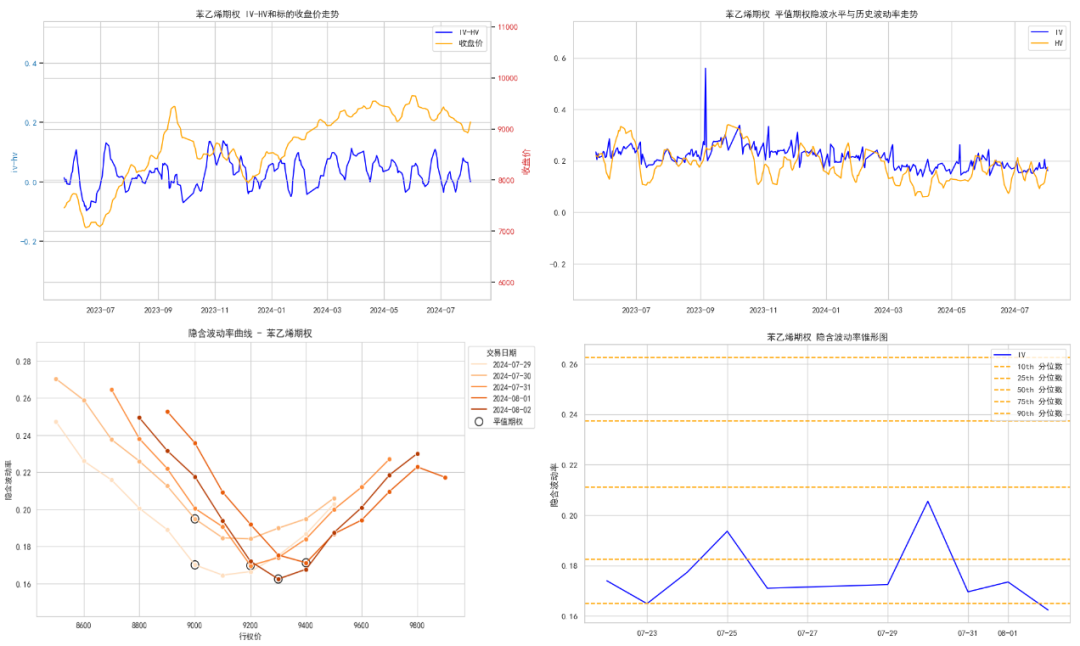
Task: Click the "行权价" x-axis label
Action: click(x=250, y=637)
